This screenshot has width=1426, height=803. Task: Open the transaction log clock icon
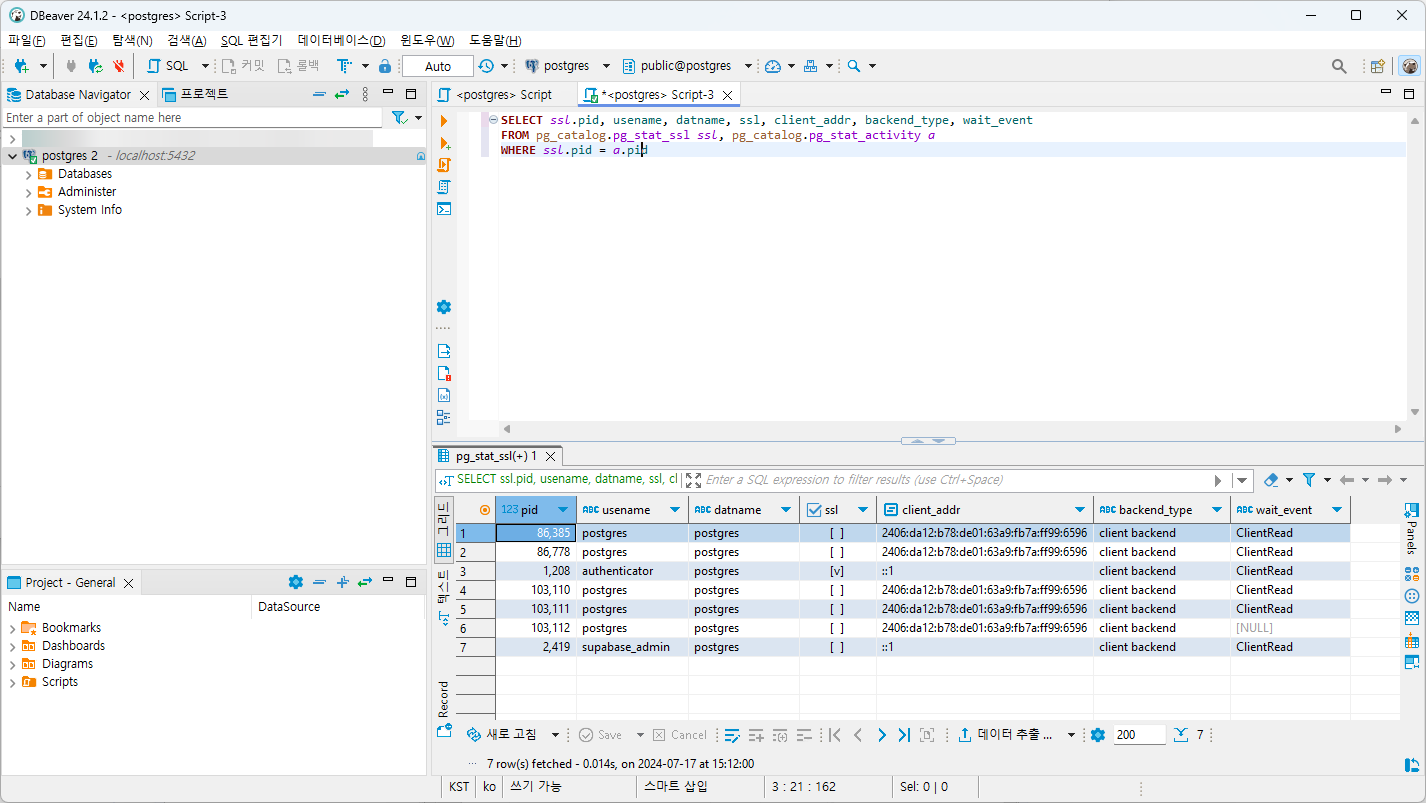pyautogui.click(x=486, y=66)
